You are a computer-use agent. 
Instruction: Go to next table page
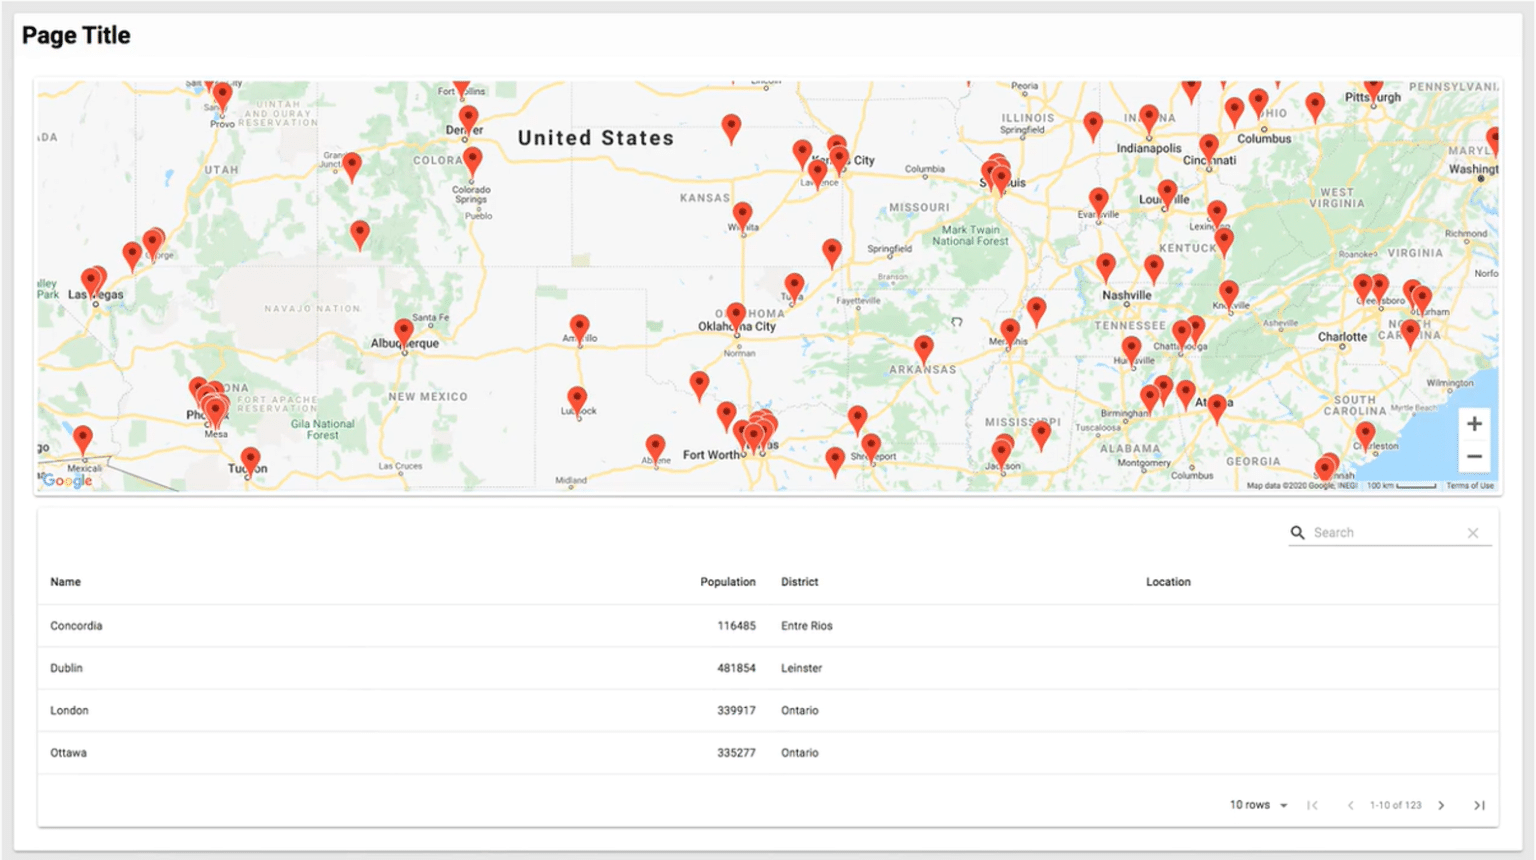point(1441,805)
